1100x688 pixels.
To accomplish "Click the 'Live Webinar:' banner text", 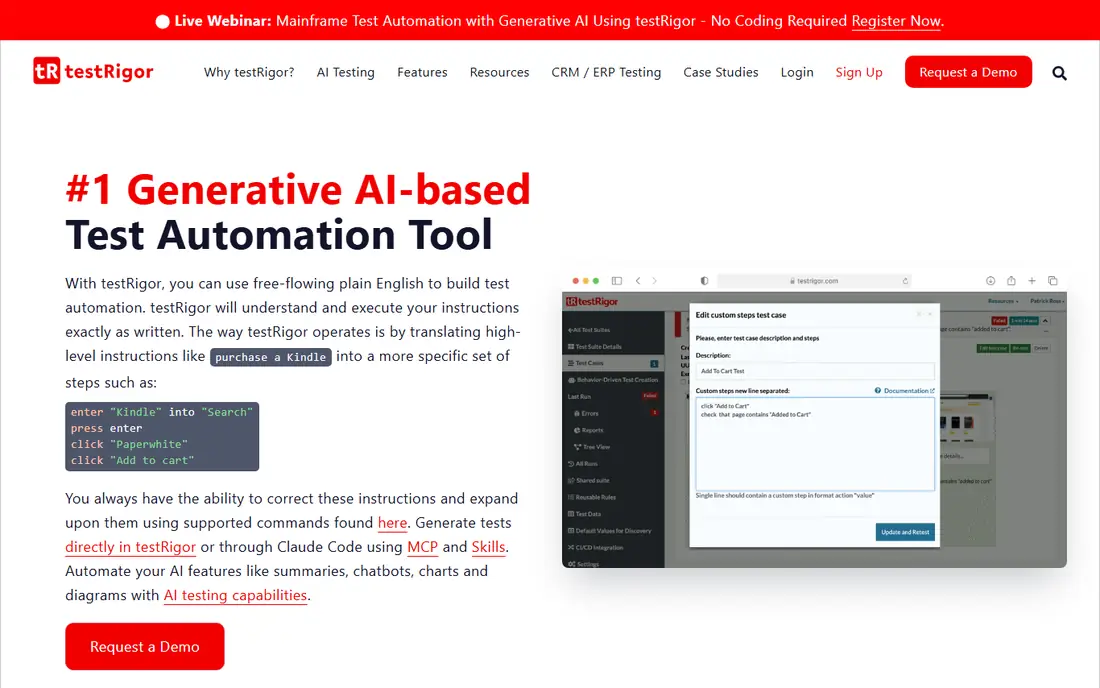I will (x=222, y=21).
